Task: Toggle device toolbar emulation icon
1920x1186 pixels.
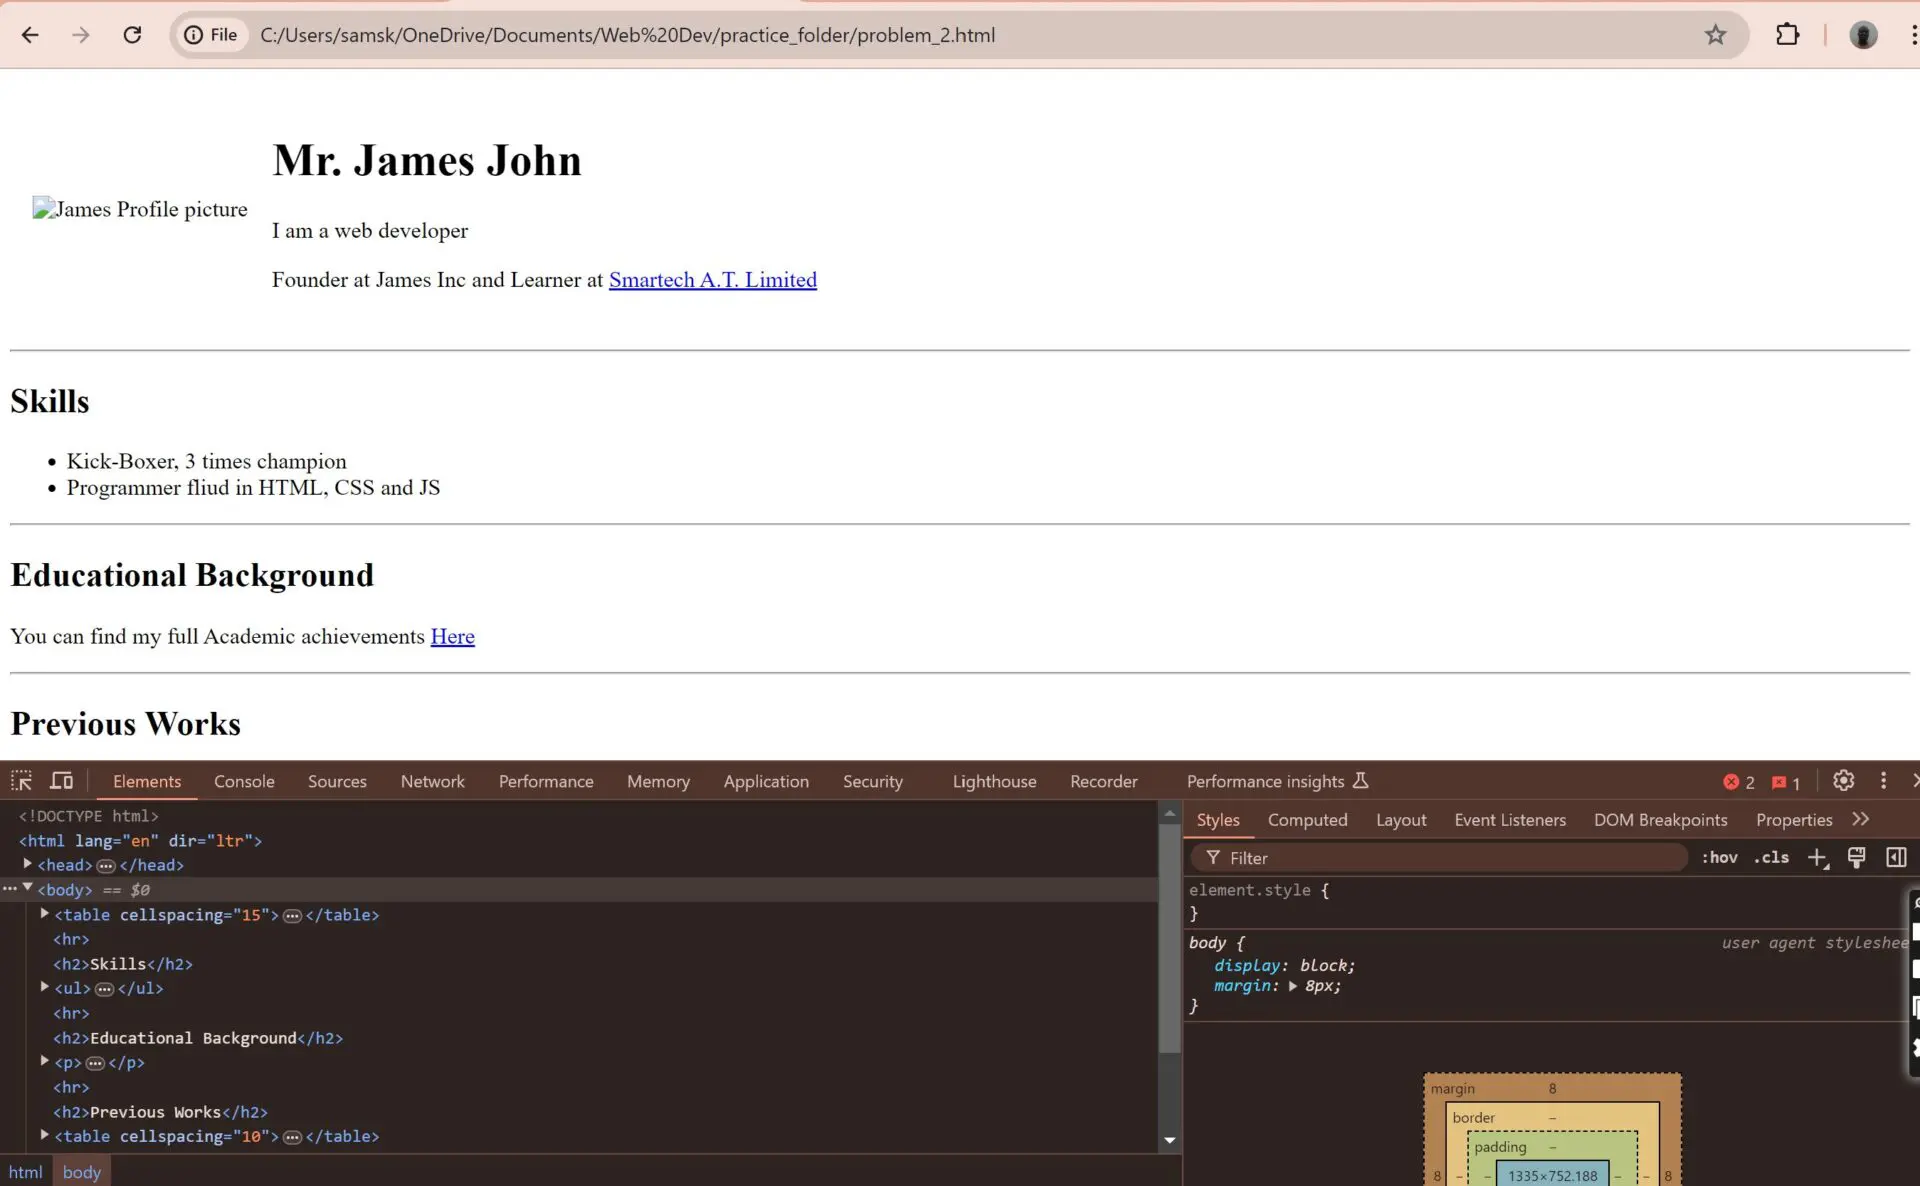Action: (x=62, y=780)
